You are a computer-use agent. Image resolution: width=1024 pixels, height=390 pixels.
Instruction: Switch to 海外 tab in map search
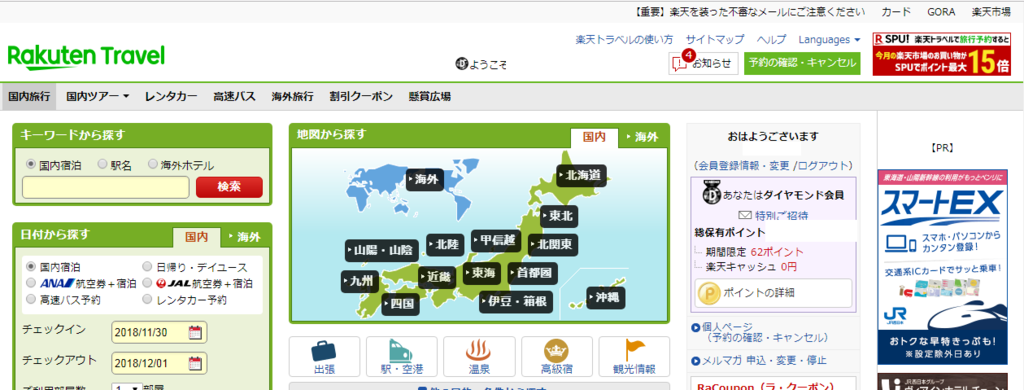(643, 137)
